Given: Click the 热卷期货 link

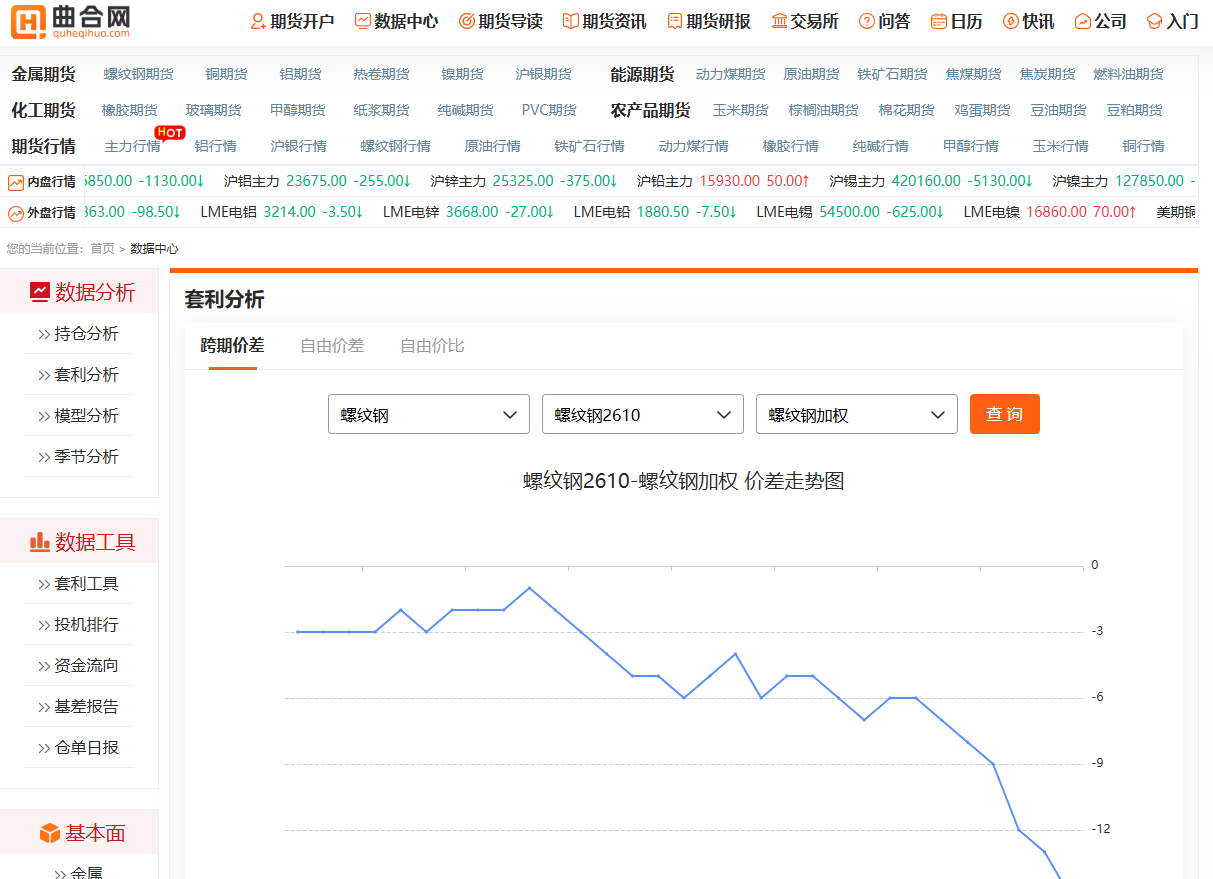Looking at the screenshot, I should 382,74.
